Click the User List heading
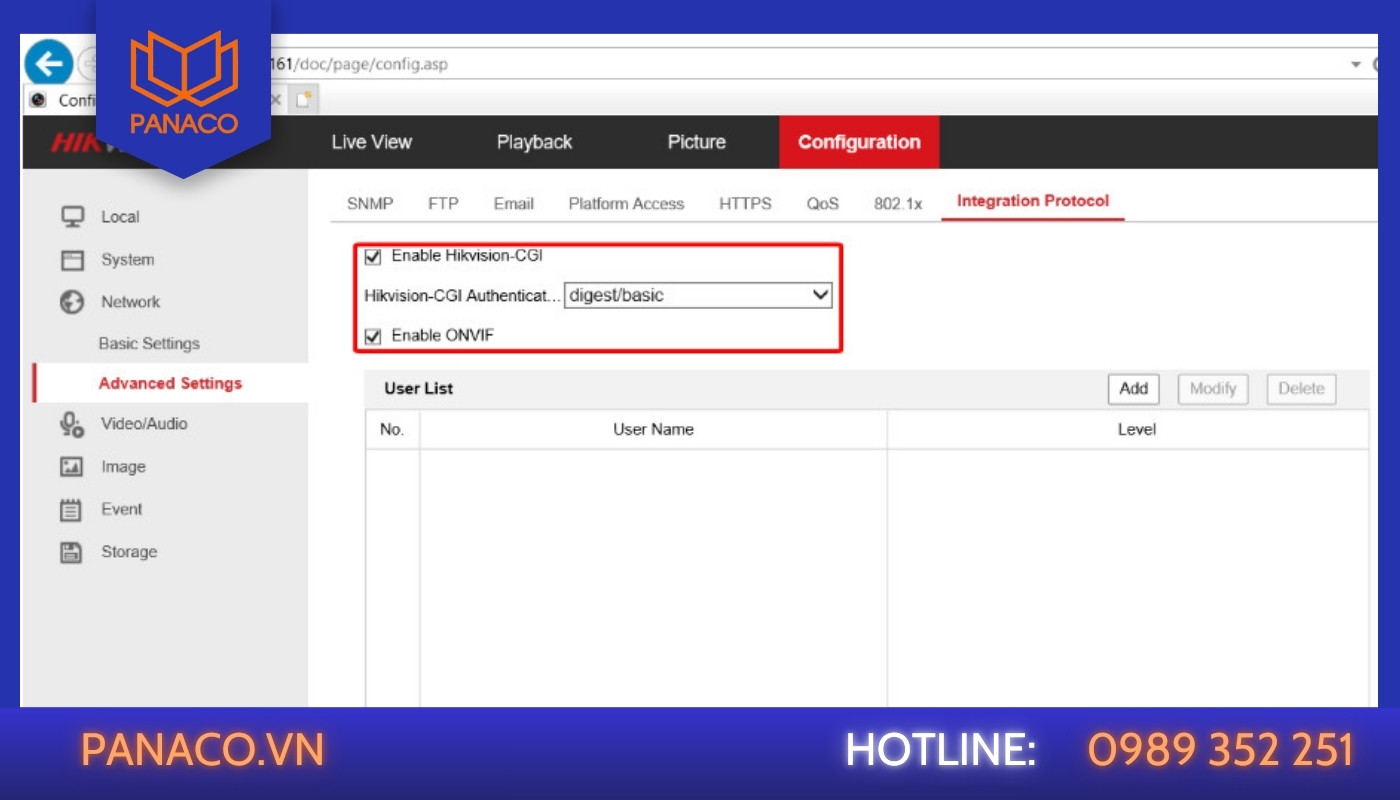The image size is (1400, 800). pyautogui.click(x=418, y=388)
